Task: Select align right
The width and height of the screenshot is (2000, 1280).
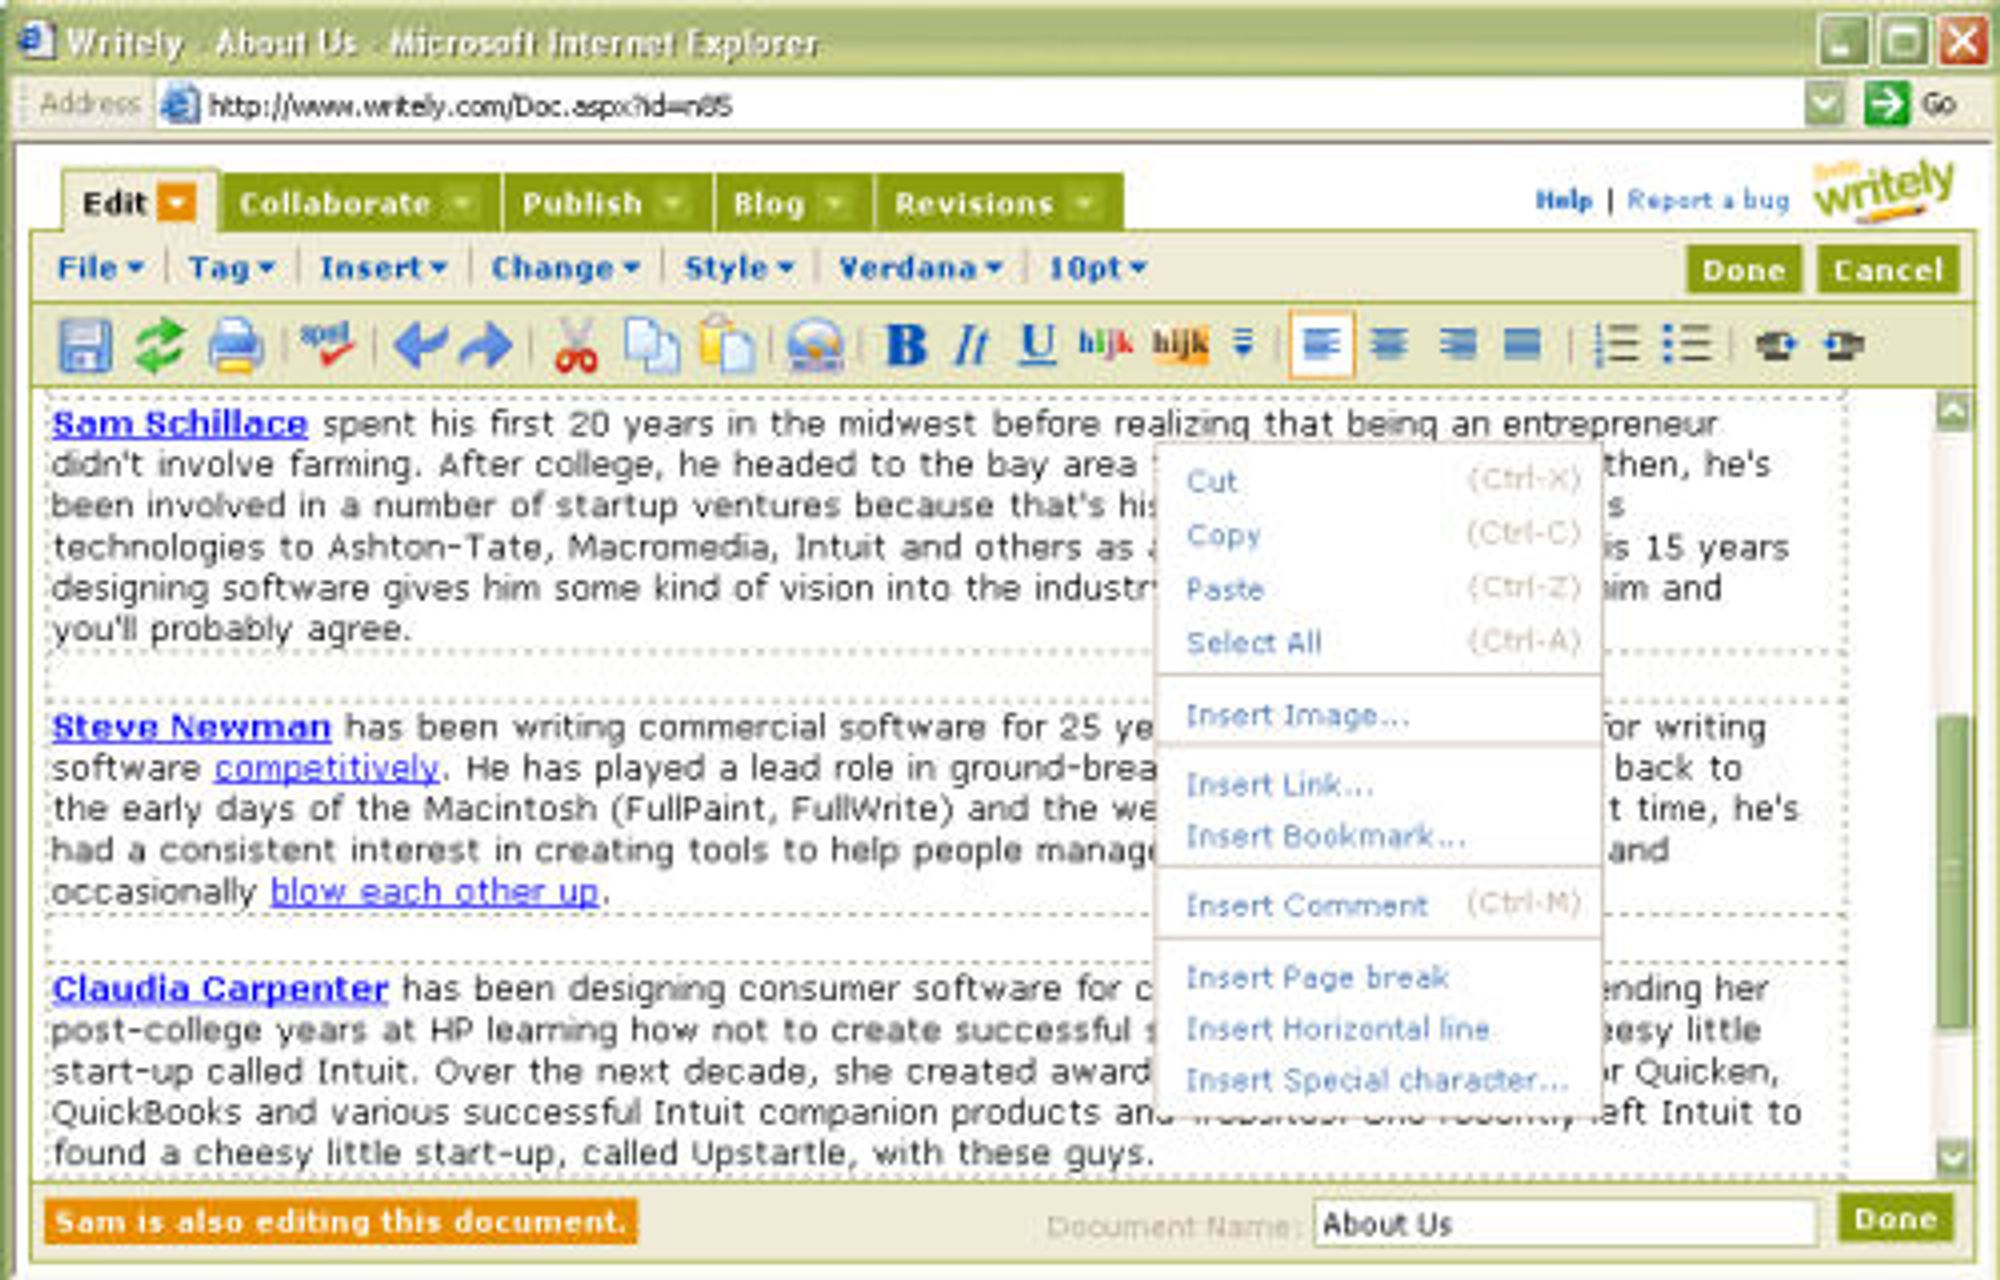Action: pyautogui.click(x=1457, y=345)
